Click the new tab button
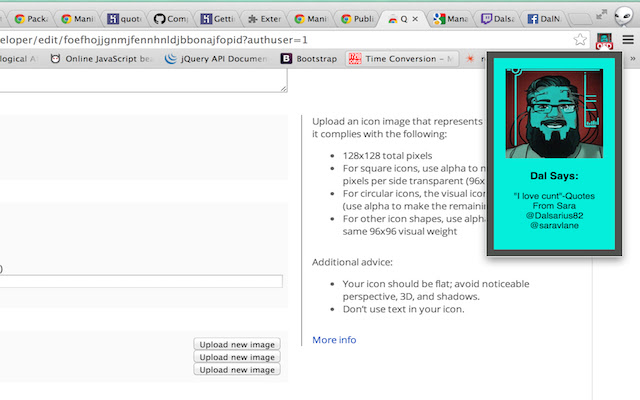Image resolution: width=640 pixels, height=400 pixels. [580, 19]
